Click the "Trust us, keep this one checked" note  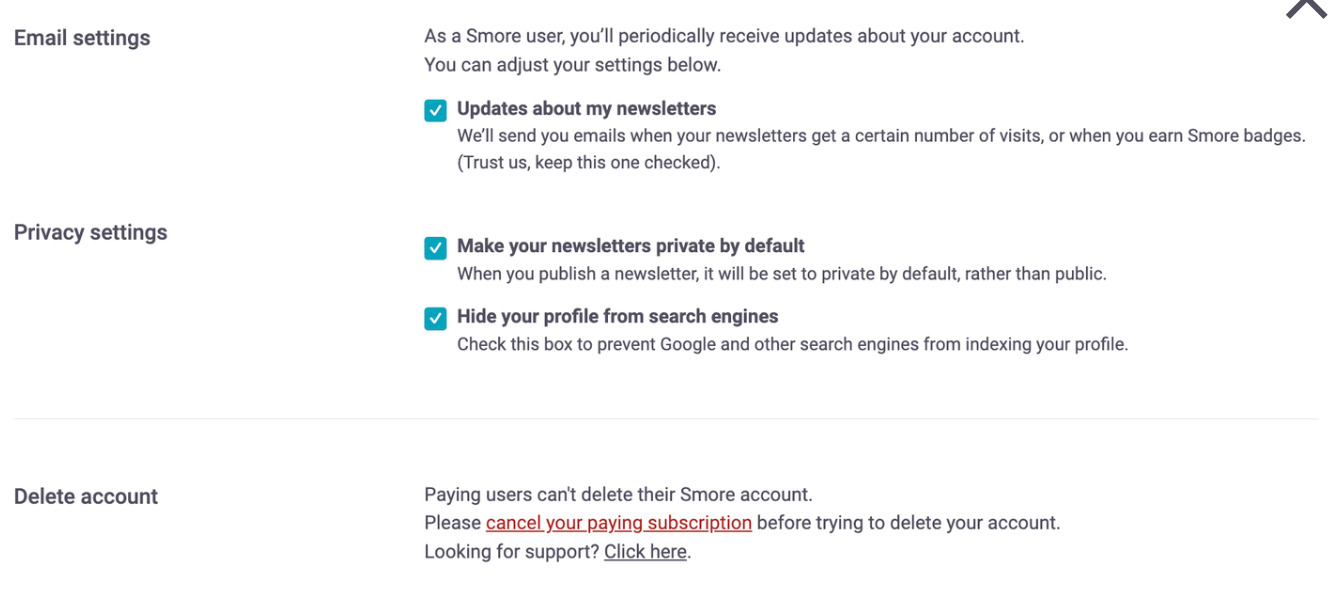(x=588, y=162)
